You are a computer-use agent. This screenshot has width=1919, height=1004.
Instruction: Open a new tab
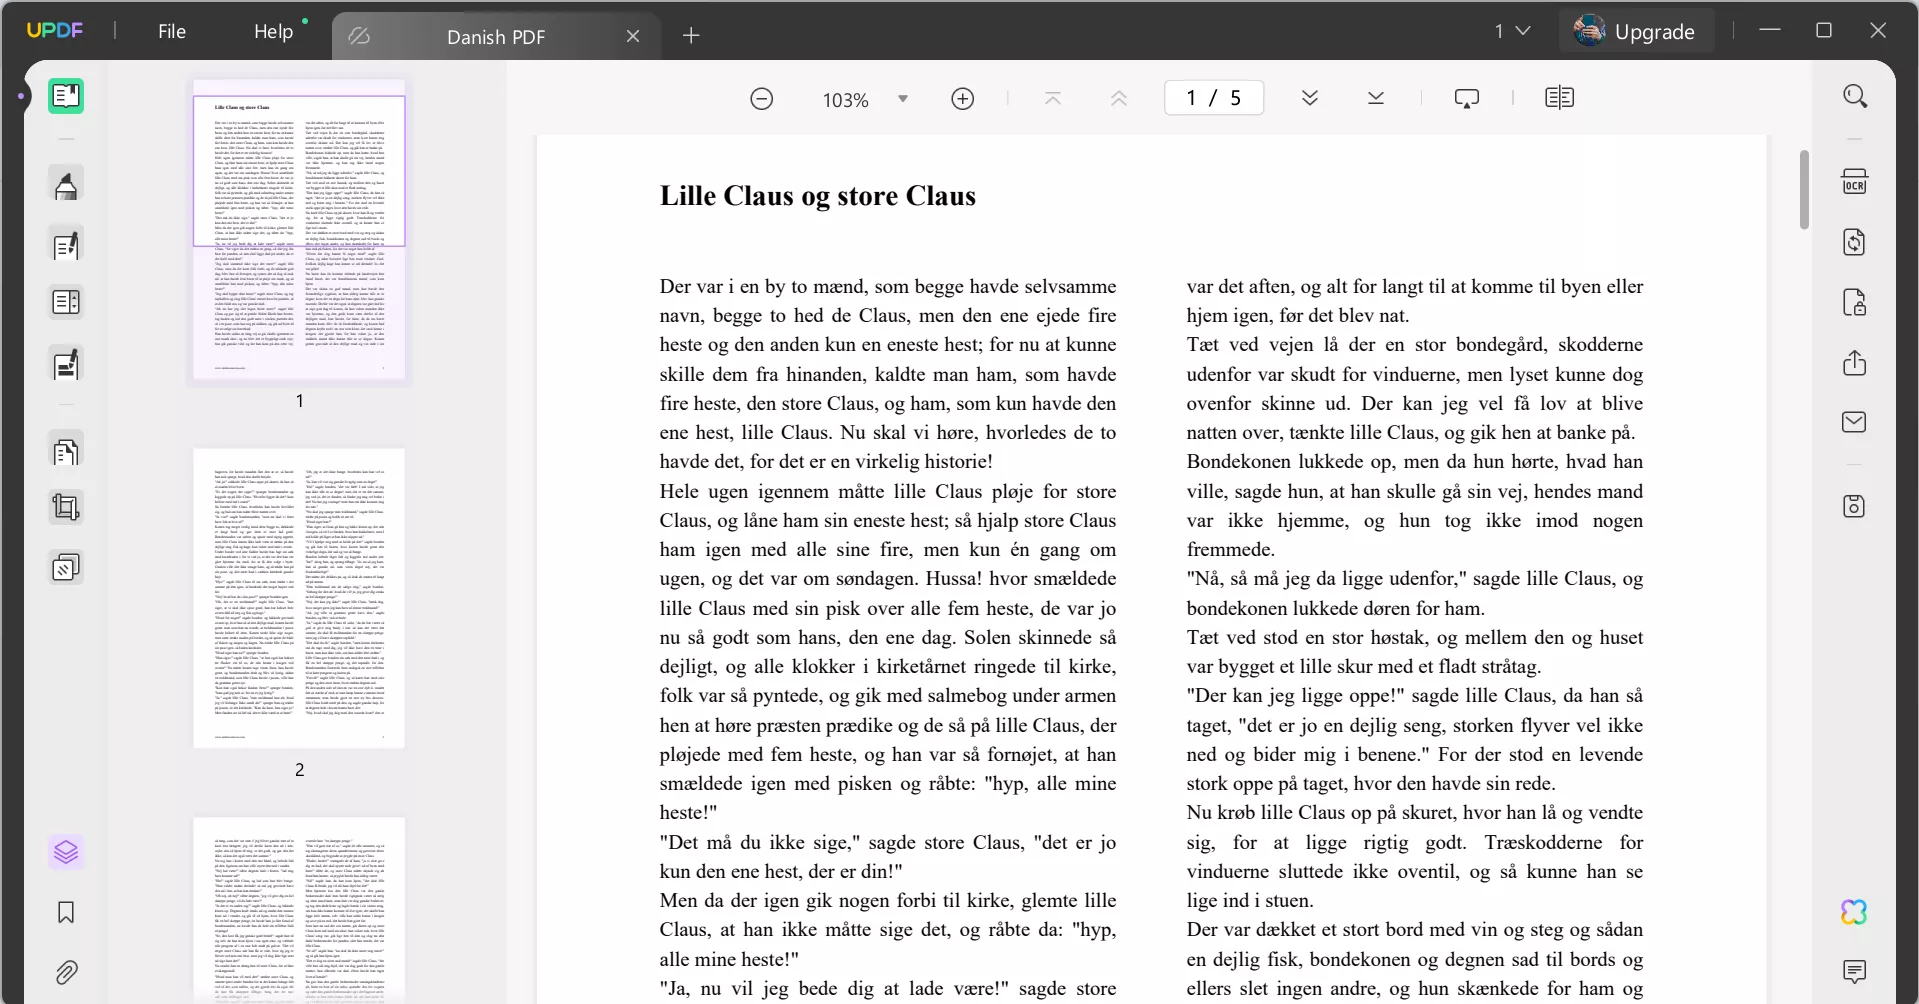692,36
